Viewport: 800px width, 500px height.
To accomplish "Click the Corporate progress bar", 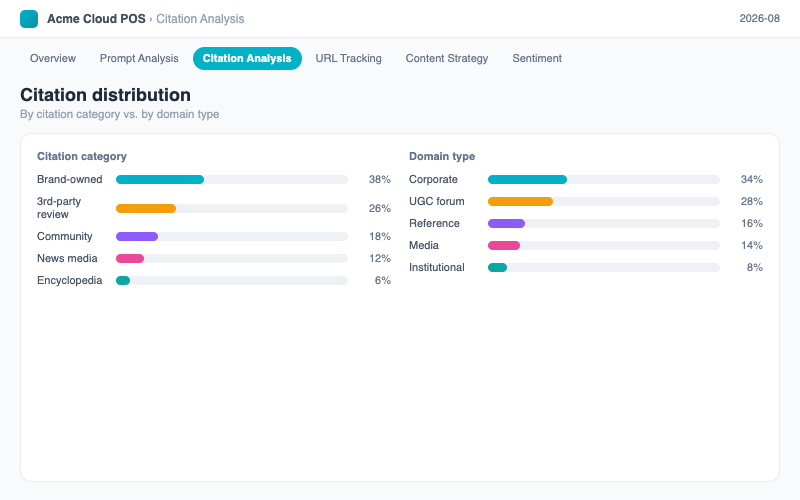I will tap(604, 180).
